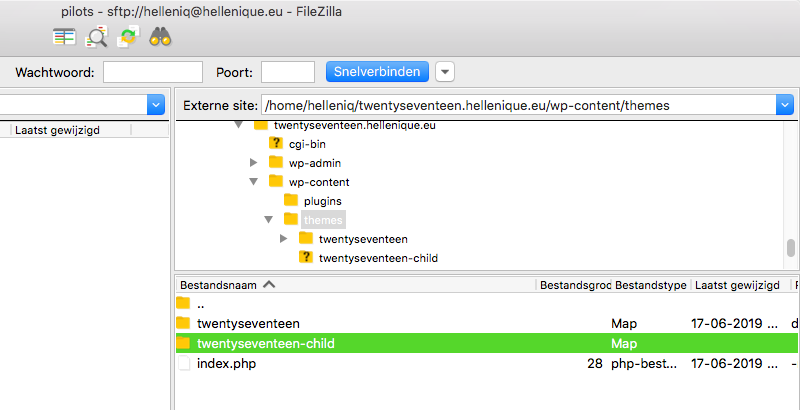Click the wp-admin folder icon
The image size is (800, 410).
pyautogui.click(x=276, y=162)
